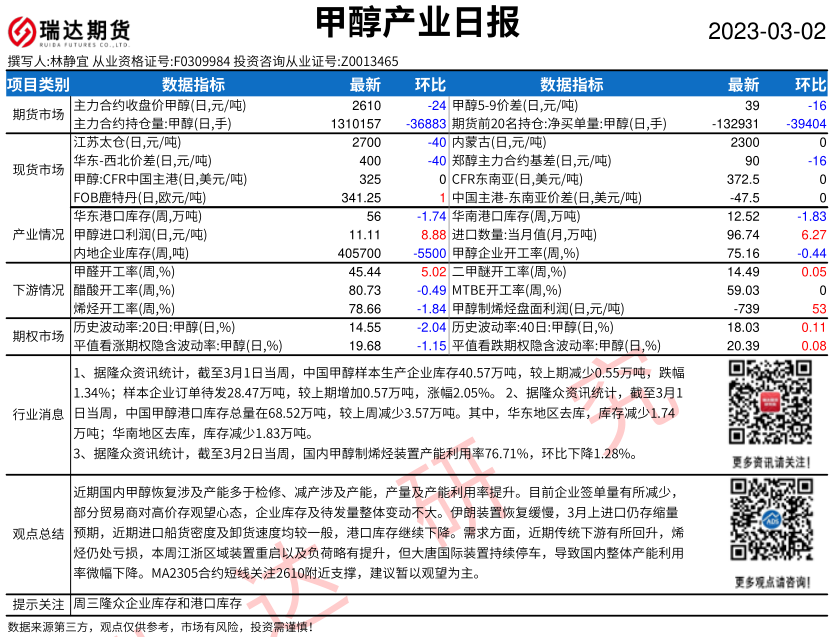This screenshot has height=637, width=833.
Task: Click the 期权市场 category label
Action: point(38,336)
